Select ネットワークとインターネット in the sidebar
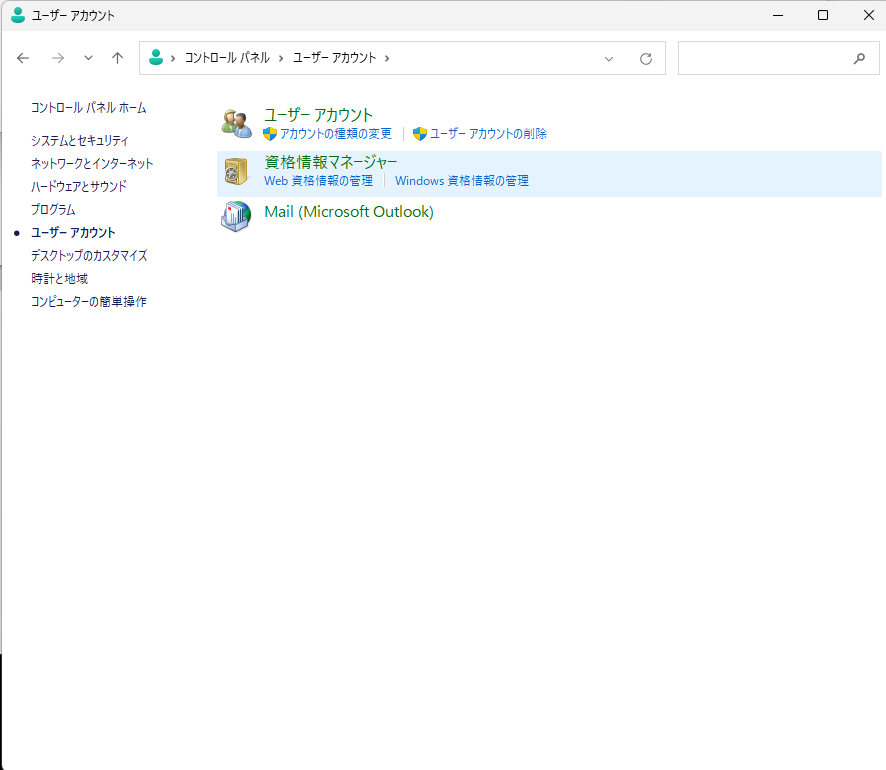The height and width of the screenshot is (770, 886). (92, 164)
